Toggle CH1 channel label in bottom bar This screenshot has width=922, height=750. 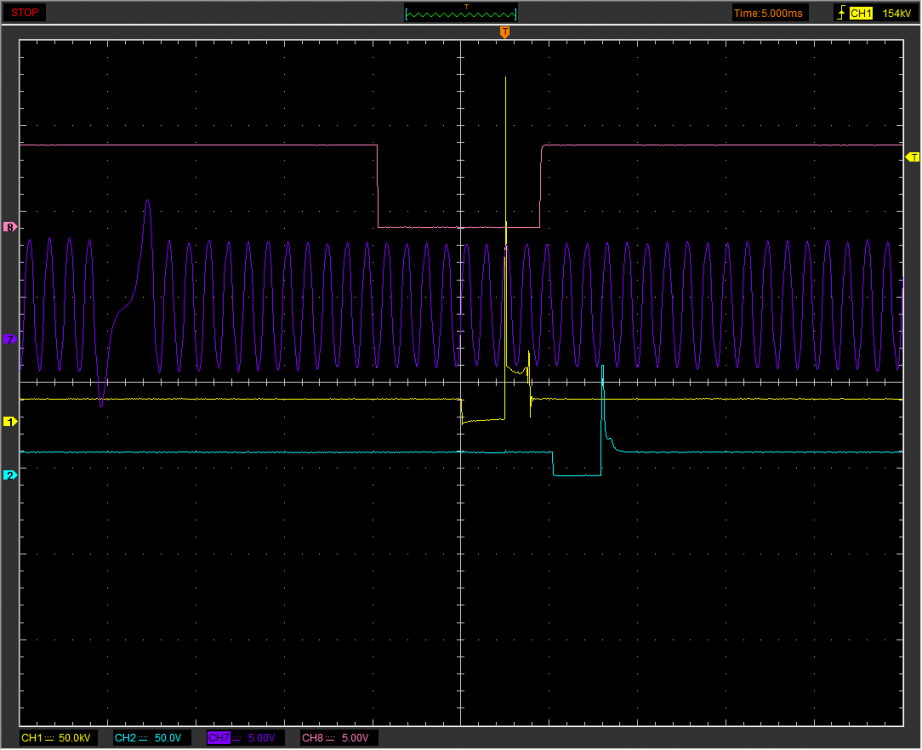(32, 738)
